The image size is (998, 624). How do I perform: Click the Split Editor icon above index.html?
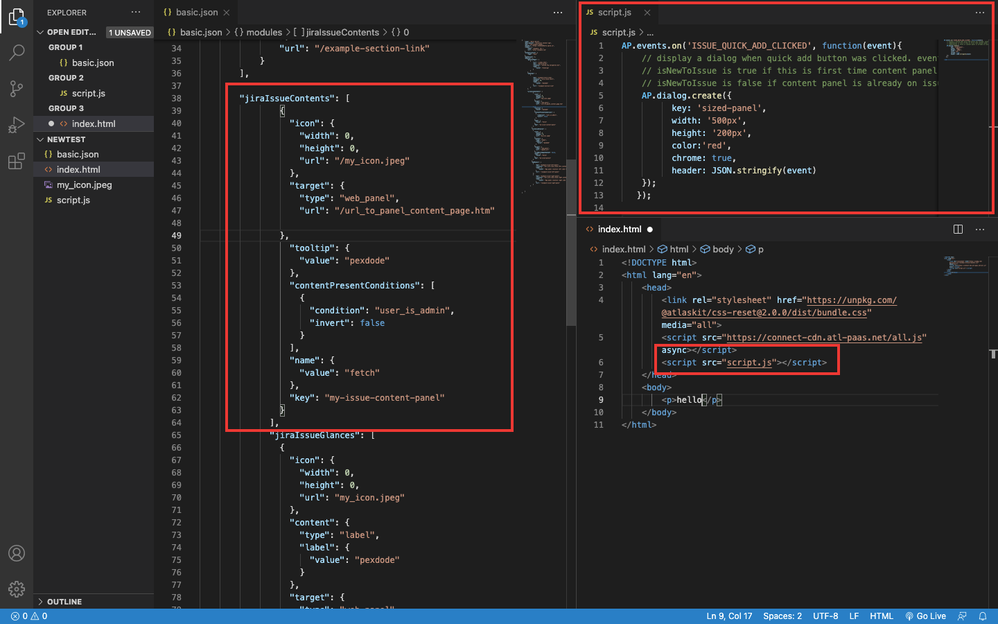pyautogui.click(x=958, y=229)
